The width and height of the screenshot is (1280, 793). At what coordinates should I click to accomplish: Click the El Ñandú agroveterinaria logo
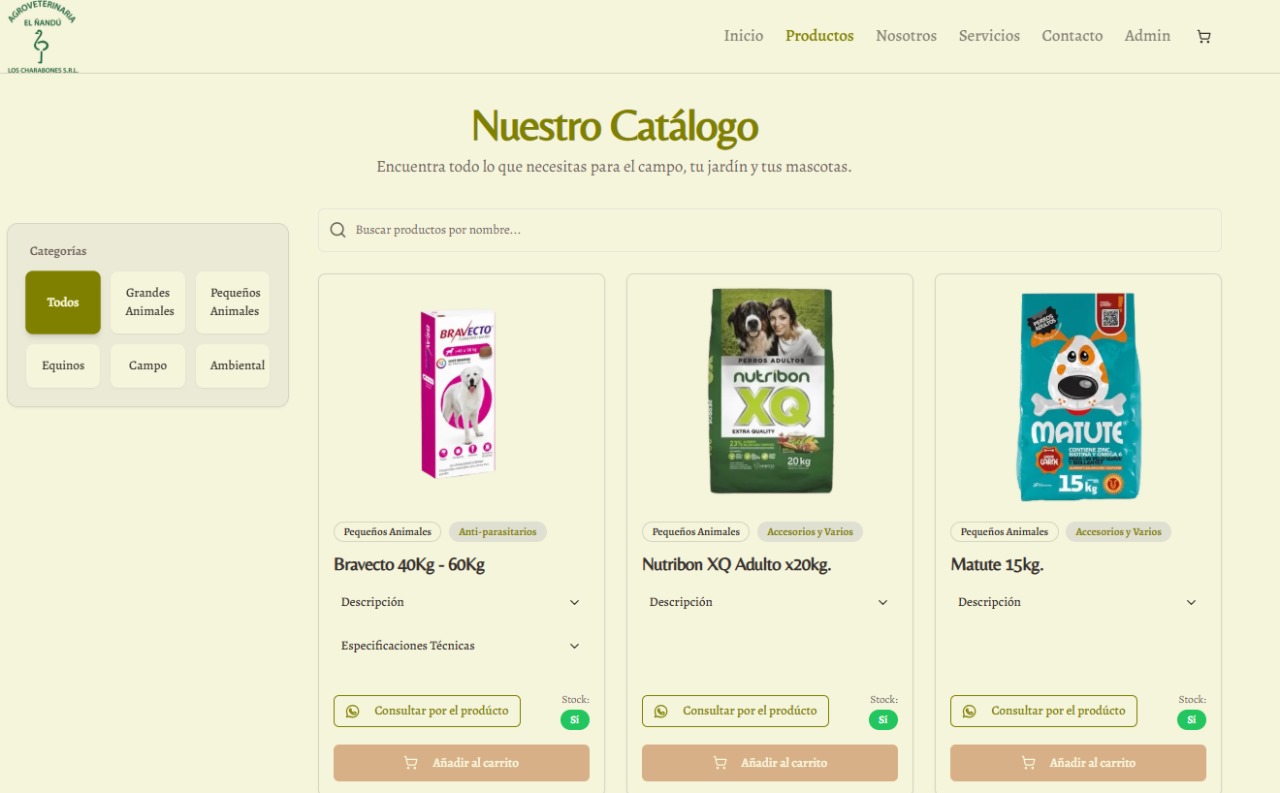(42, 36)
